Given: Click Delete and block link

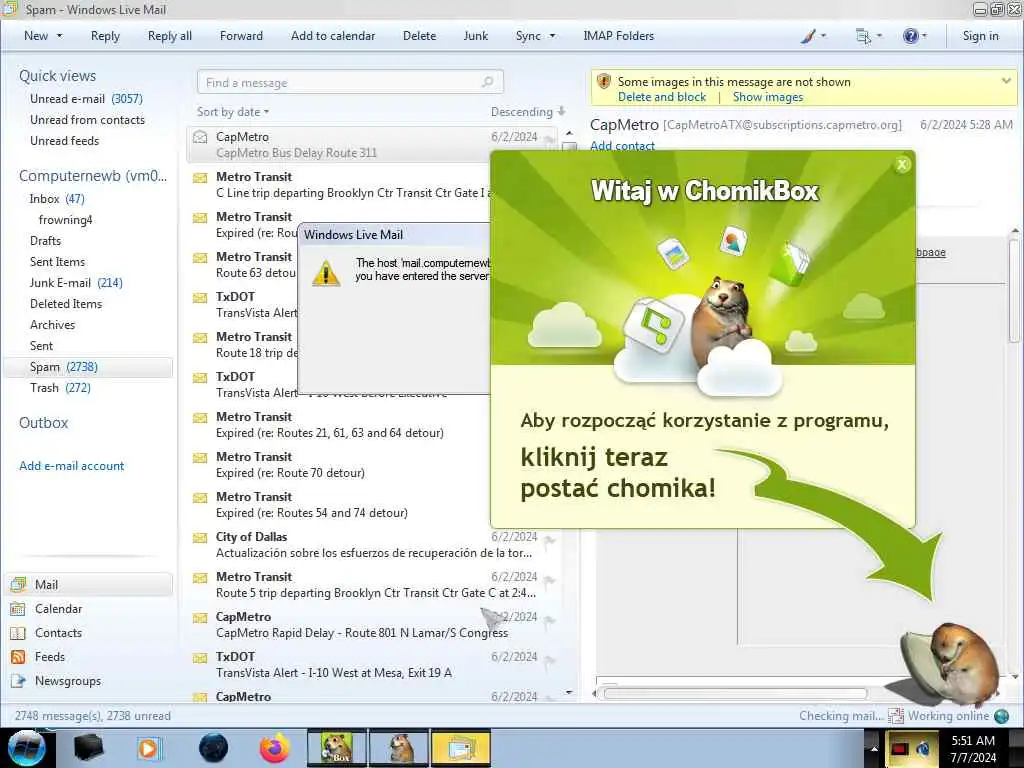Looking at the screenshot, I should (662, 97).
